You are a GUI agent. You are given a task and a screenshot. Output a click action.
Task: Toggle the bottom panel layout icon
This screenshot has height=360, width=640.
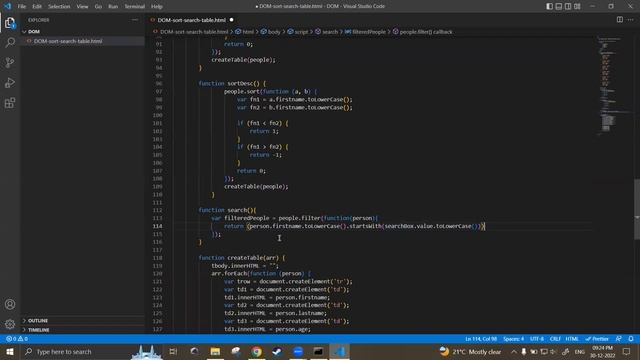559,6
